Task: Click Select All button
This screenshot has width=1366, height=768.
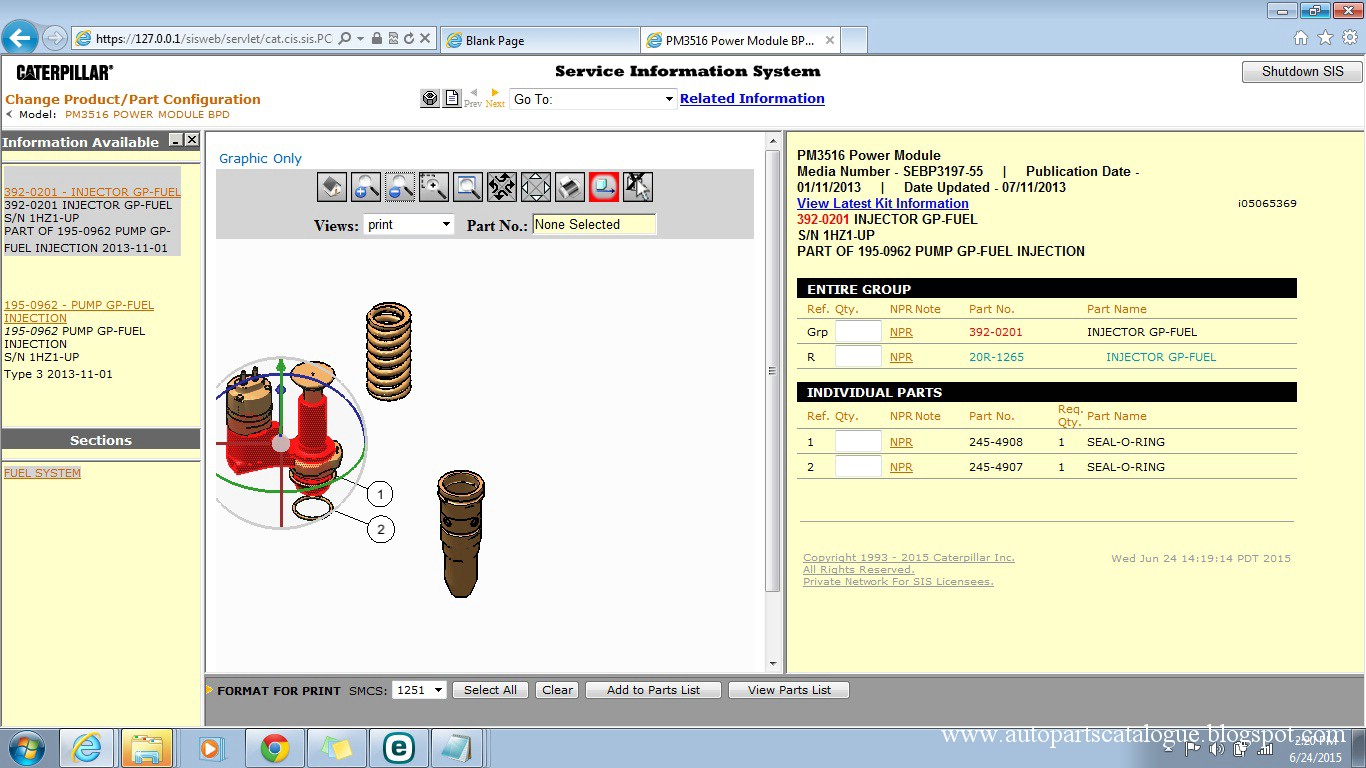Action: point(490,690)
